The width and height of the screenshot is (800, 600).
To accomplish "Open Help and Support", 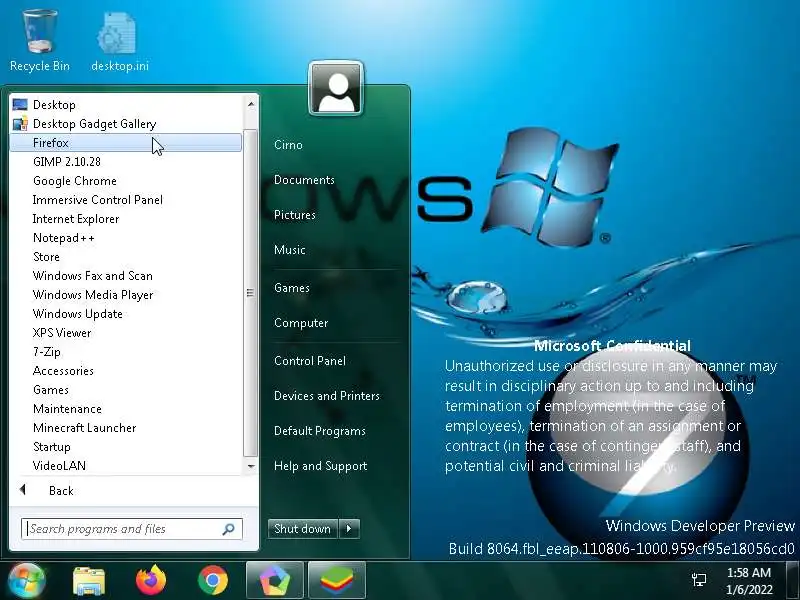I will point(320,466).
